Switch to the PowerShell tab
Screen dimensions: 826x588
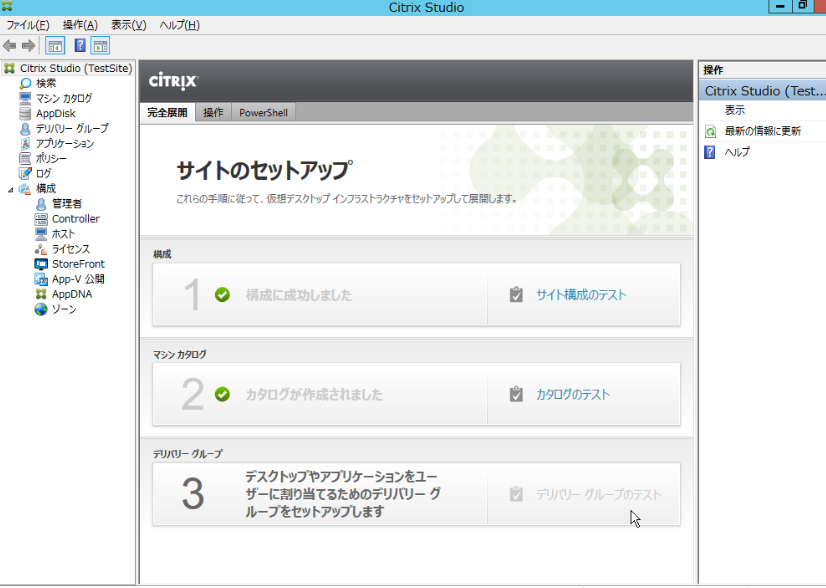[263, 112]
